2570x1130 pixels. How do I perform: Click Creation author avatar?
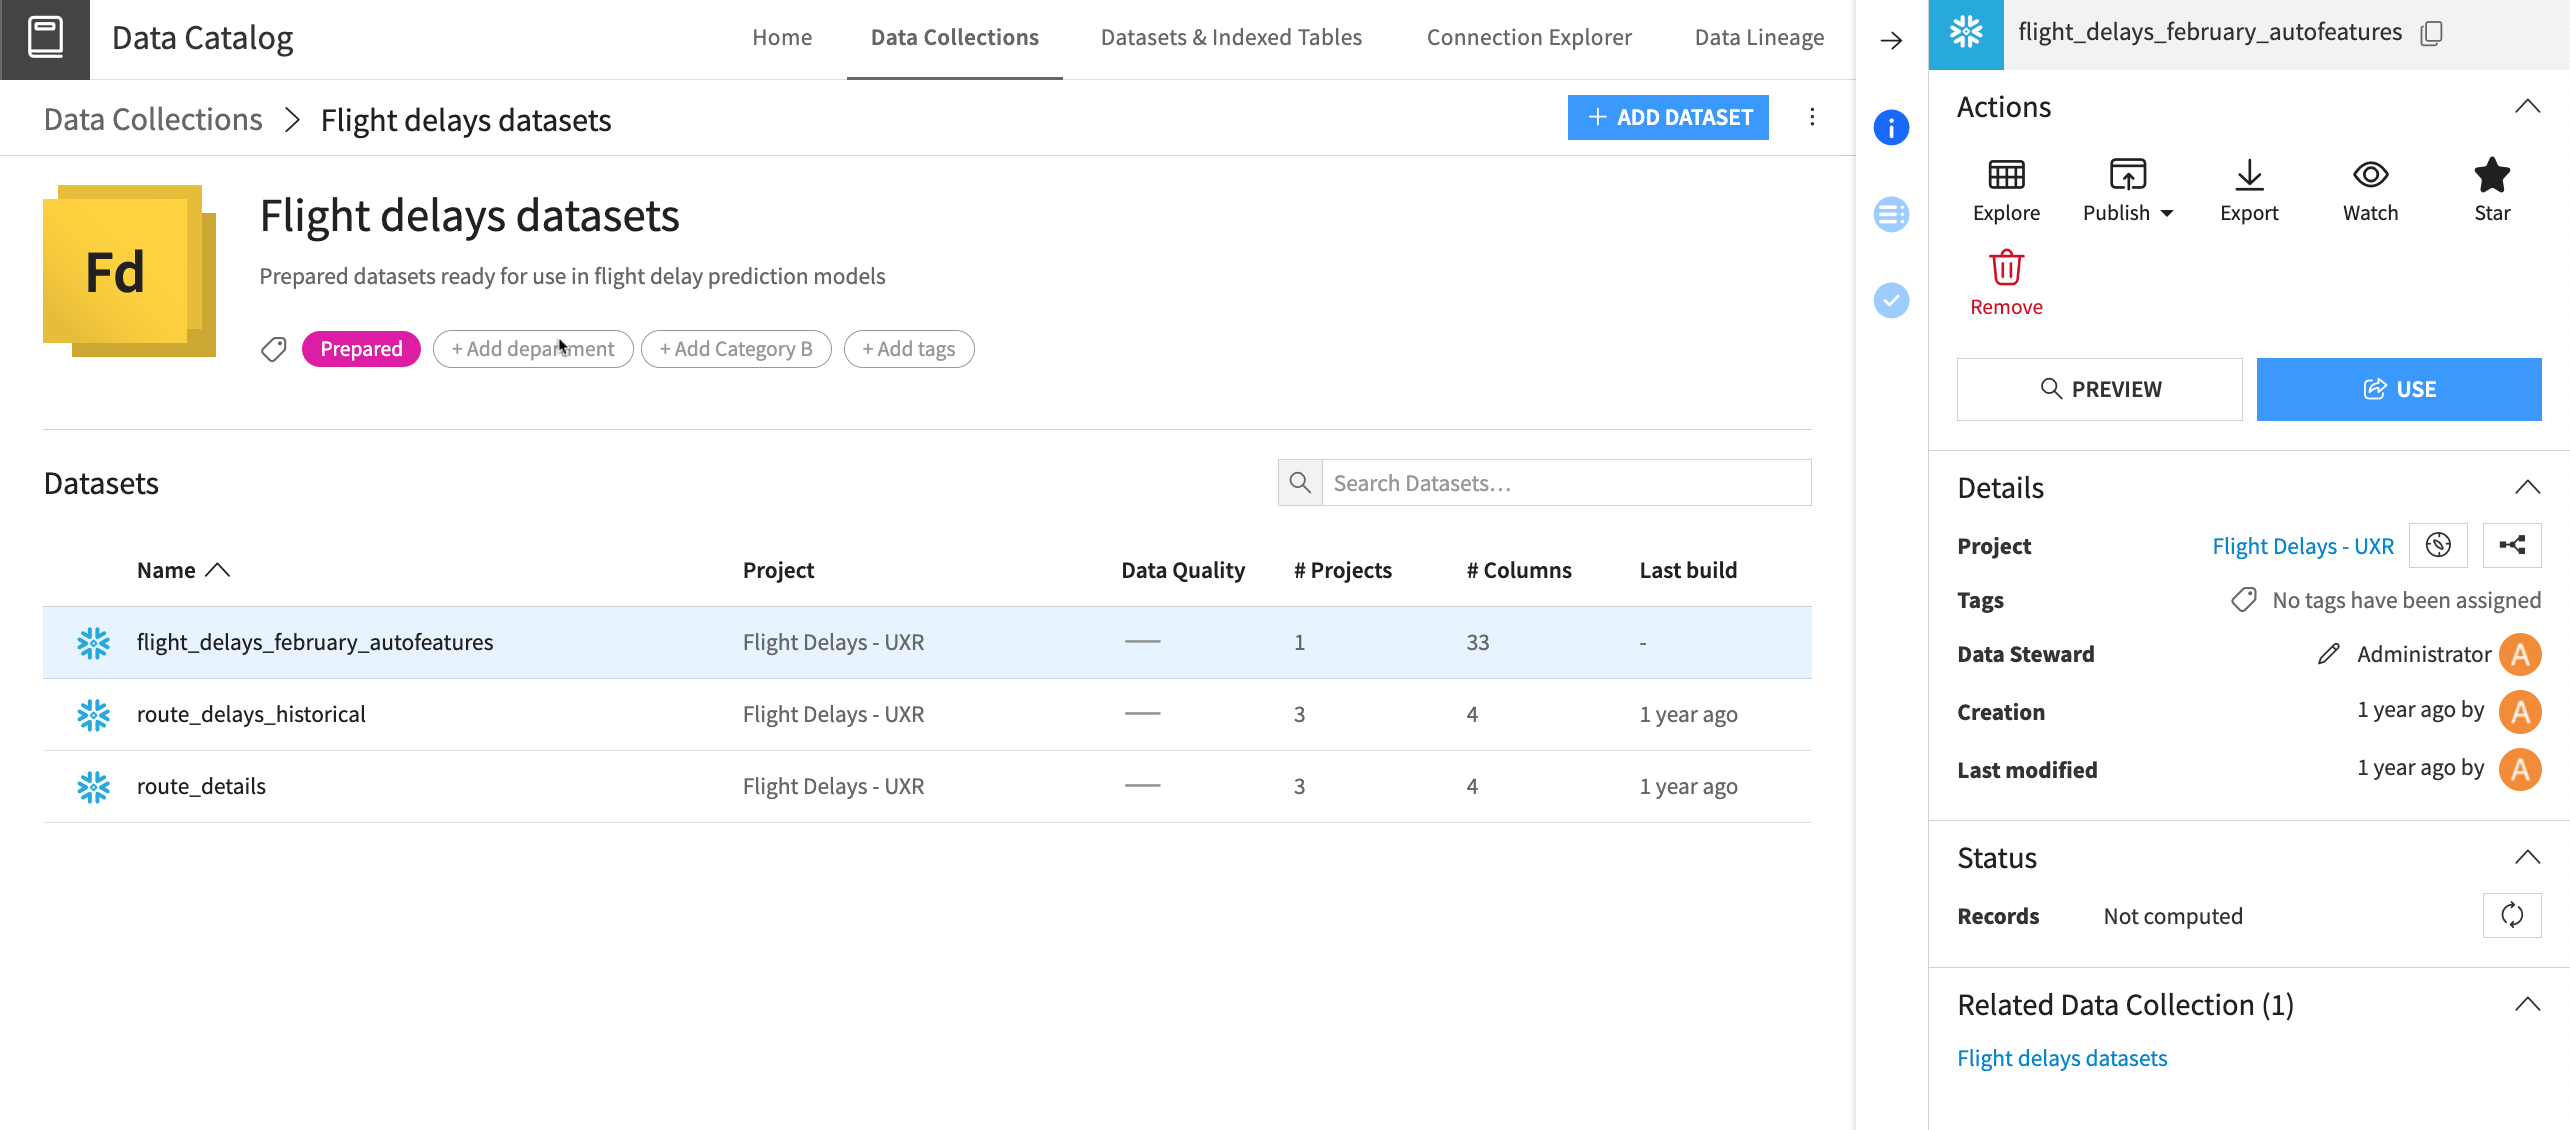click(2520, 712)
